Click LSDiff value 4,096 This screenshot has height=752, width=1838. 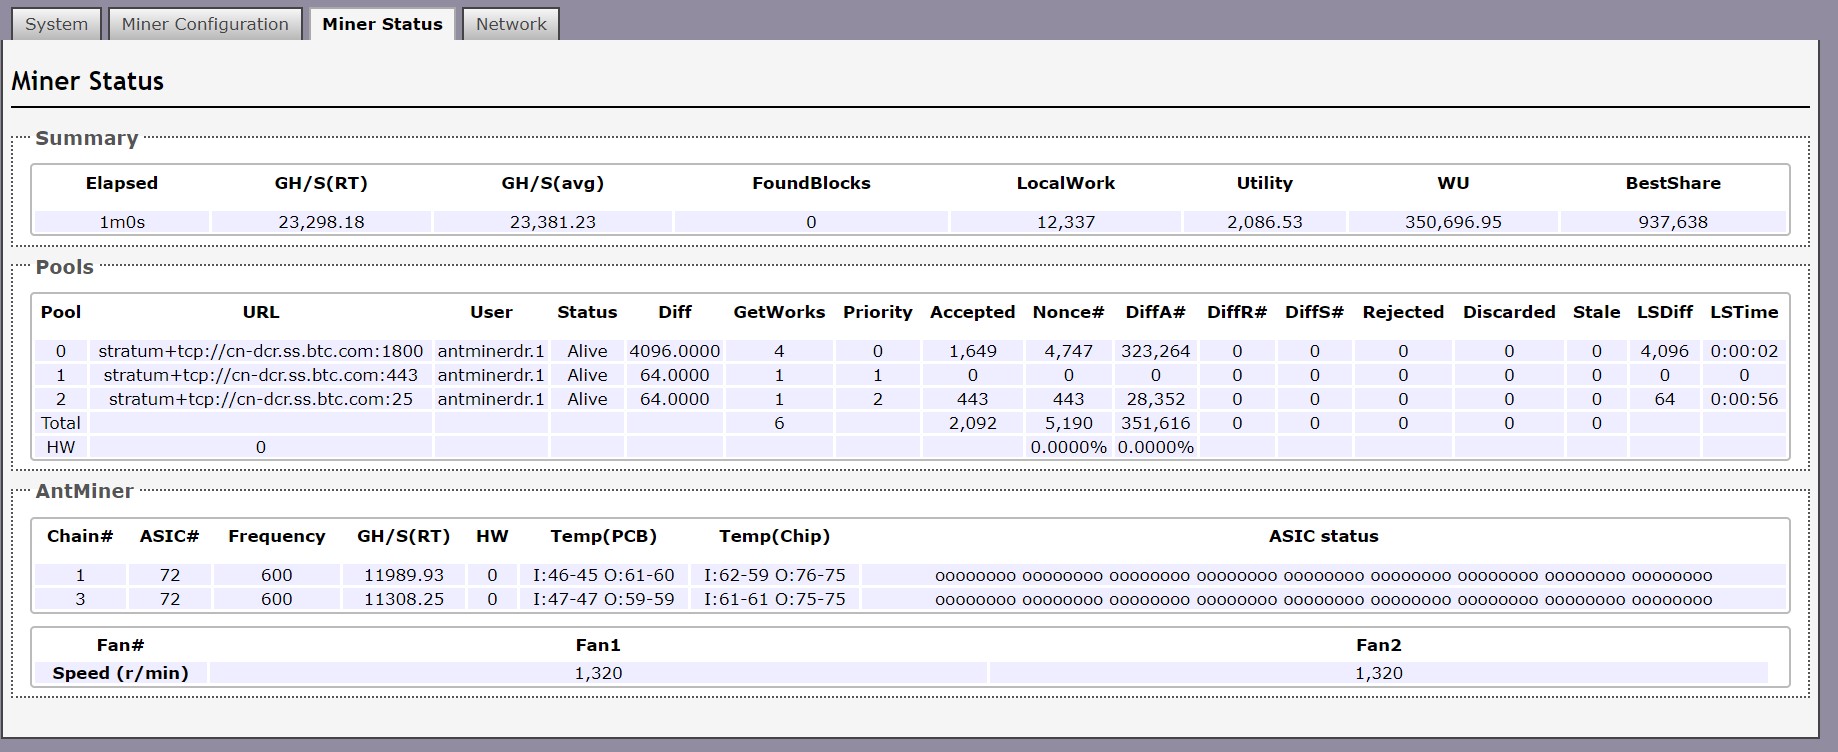click(x=1664, y=351)
